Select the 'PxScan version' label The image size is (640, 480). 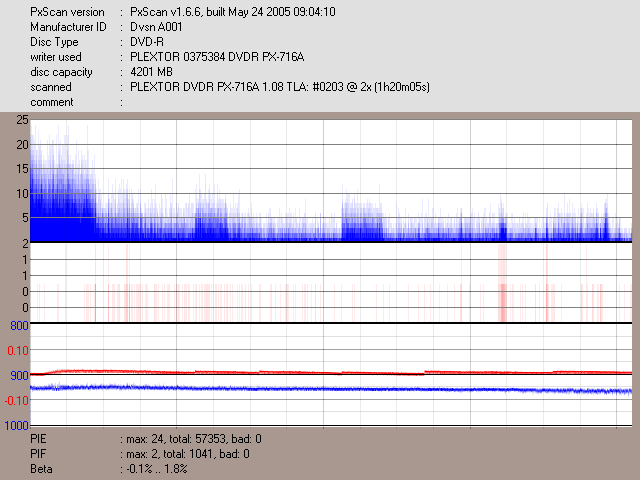click(x=67, y=12)
